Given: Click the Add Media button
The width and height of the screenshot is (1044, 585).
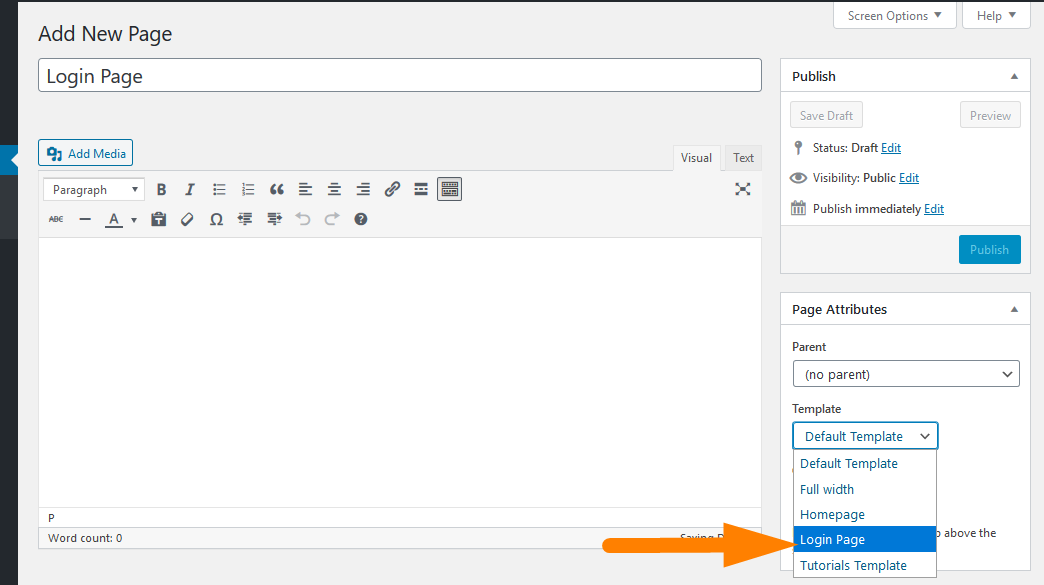Looking at the screenshot, I should pyautogui.click(x=85, y=153).
